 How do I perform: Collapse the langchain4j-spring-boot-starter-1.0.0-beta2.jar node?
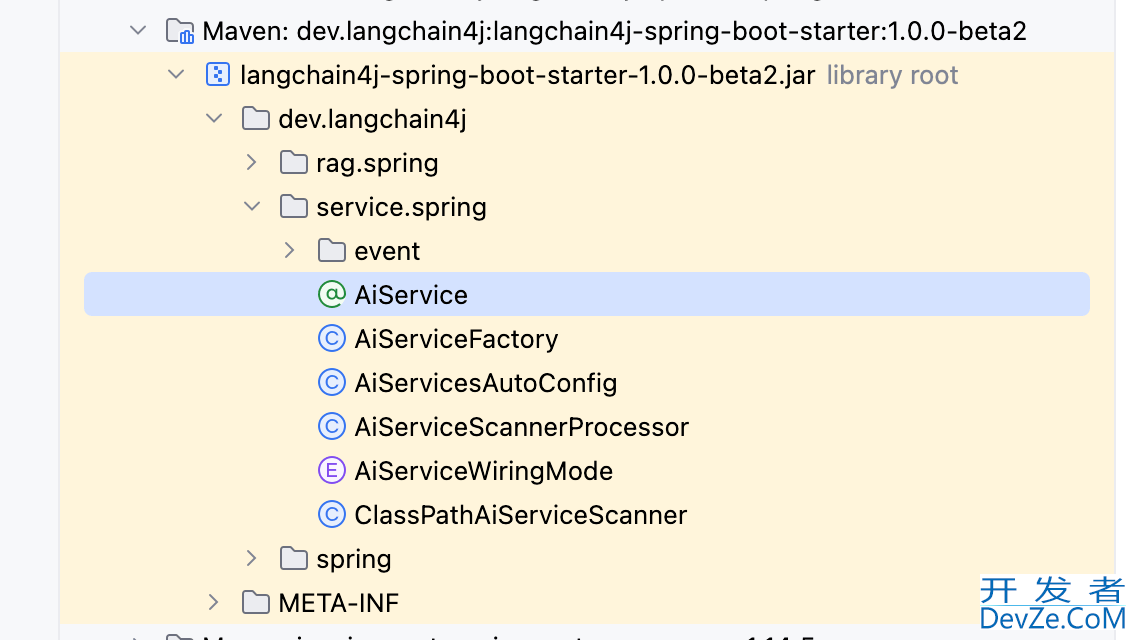[x=176, y=75]
